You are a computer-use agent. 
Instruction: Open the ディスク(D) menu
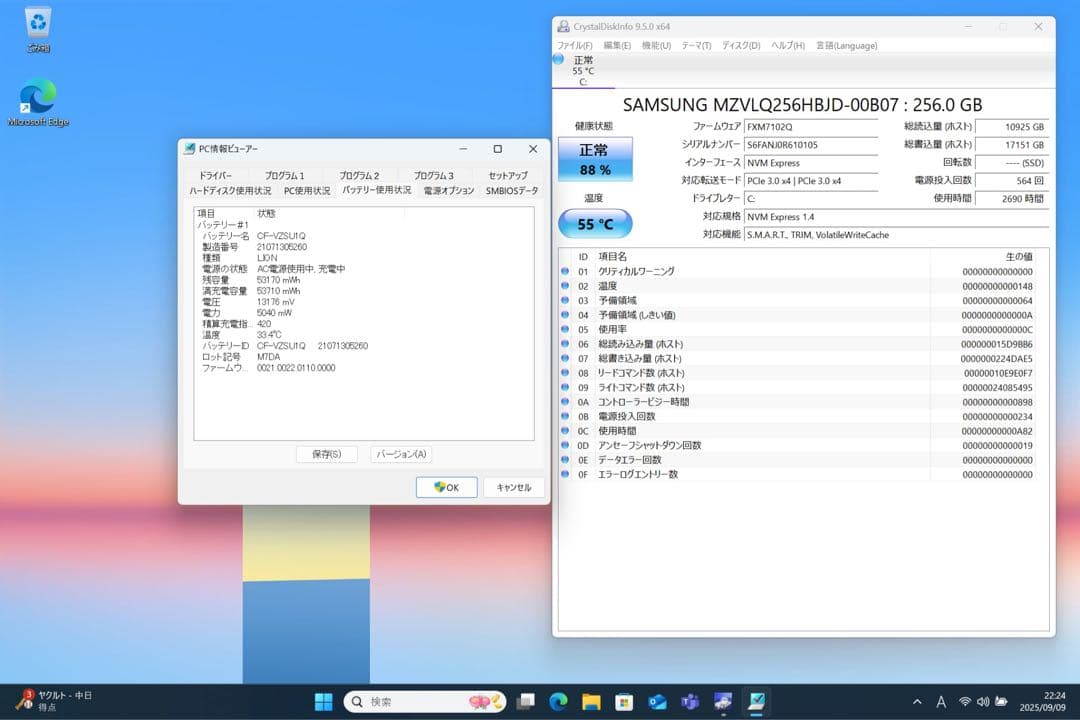(x=740, y=45)
